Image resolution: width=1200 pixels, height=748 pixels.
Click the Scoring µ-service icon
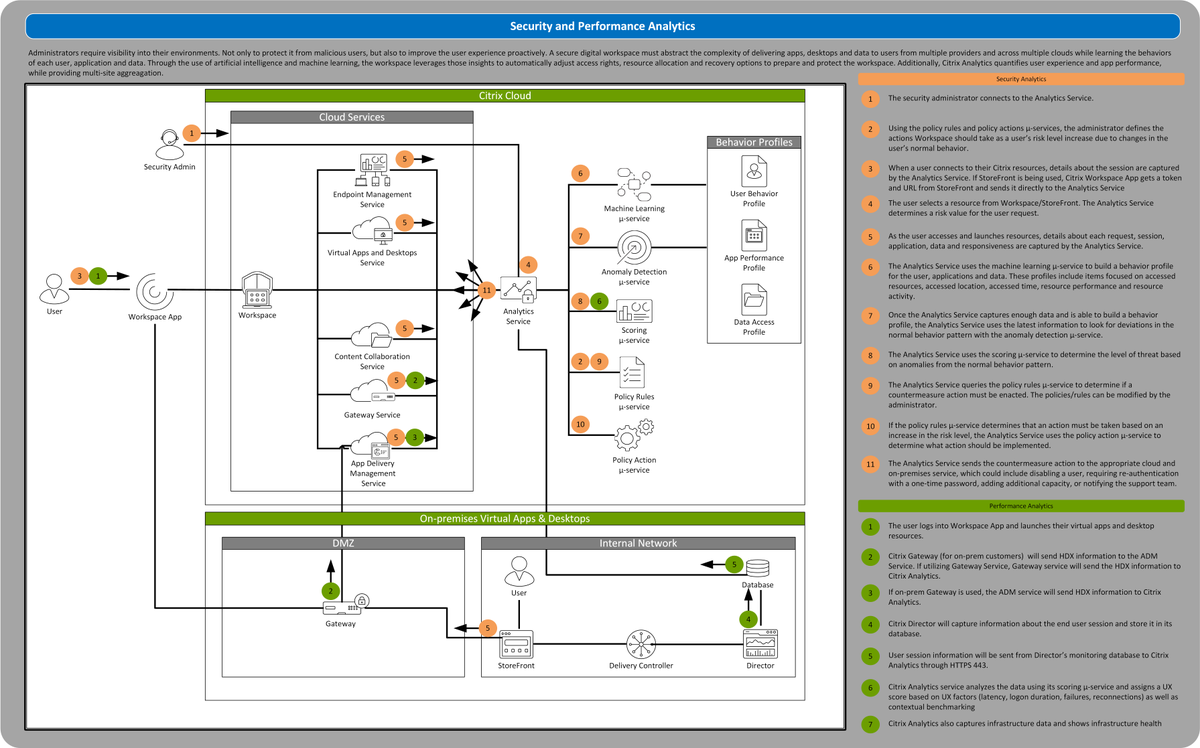[634, 310]
